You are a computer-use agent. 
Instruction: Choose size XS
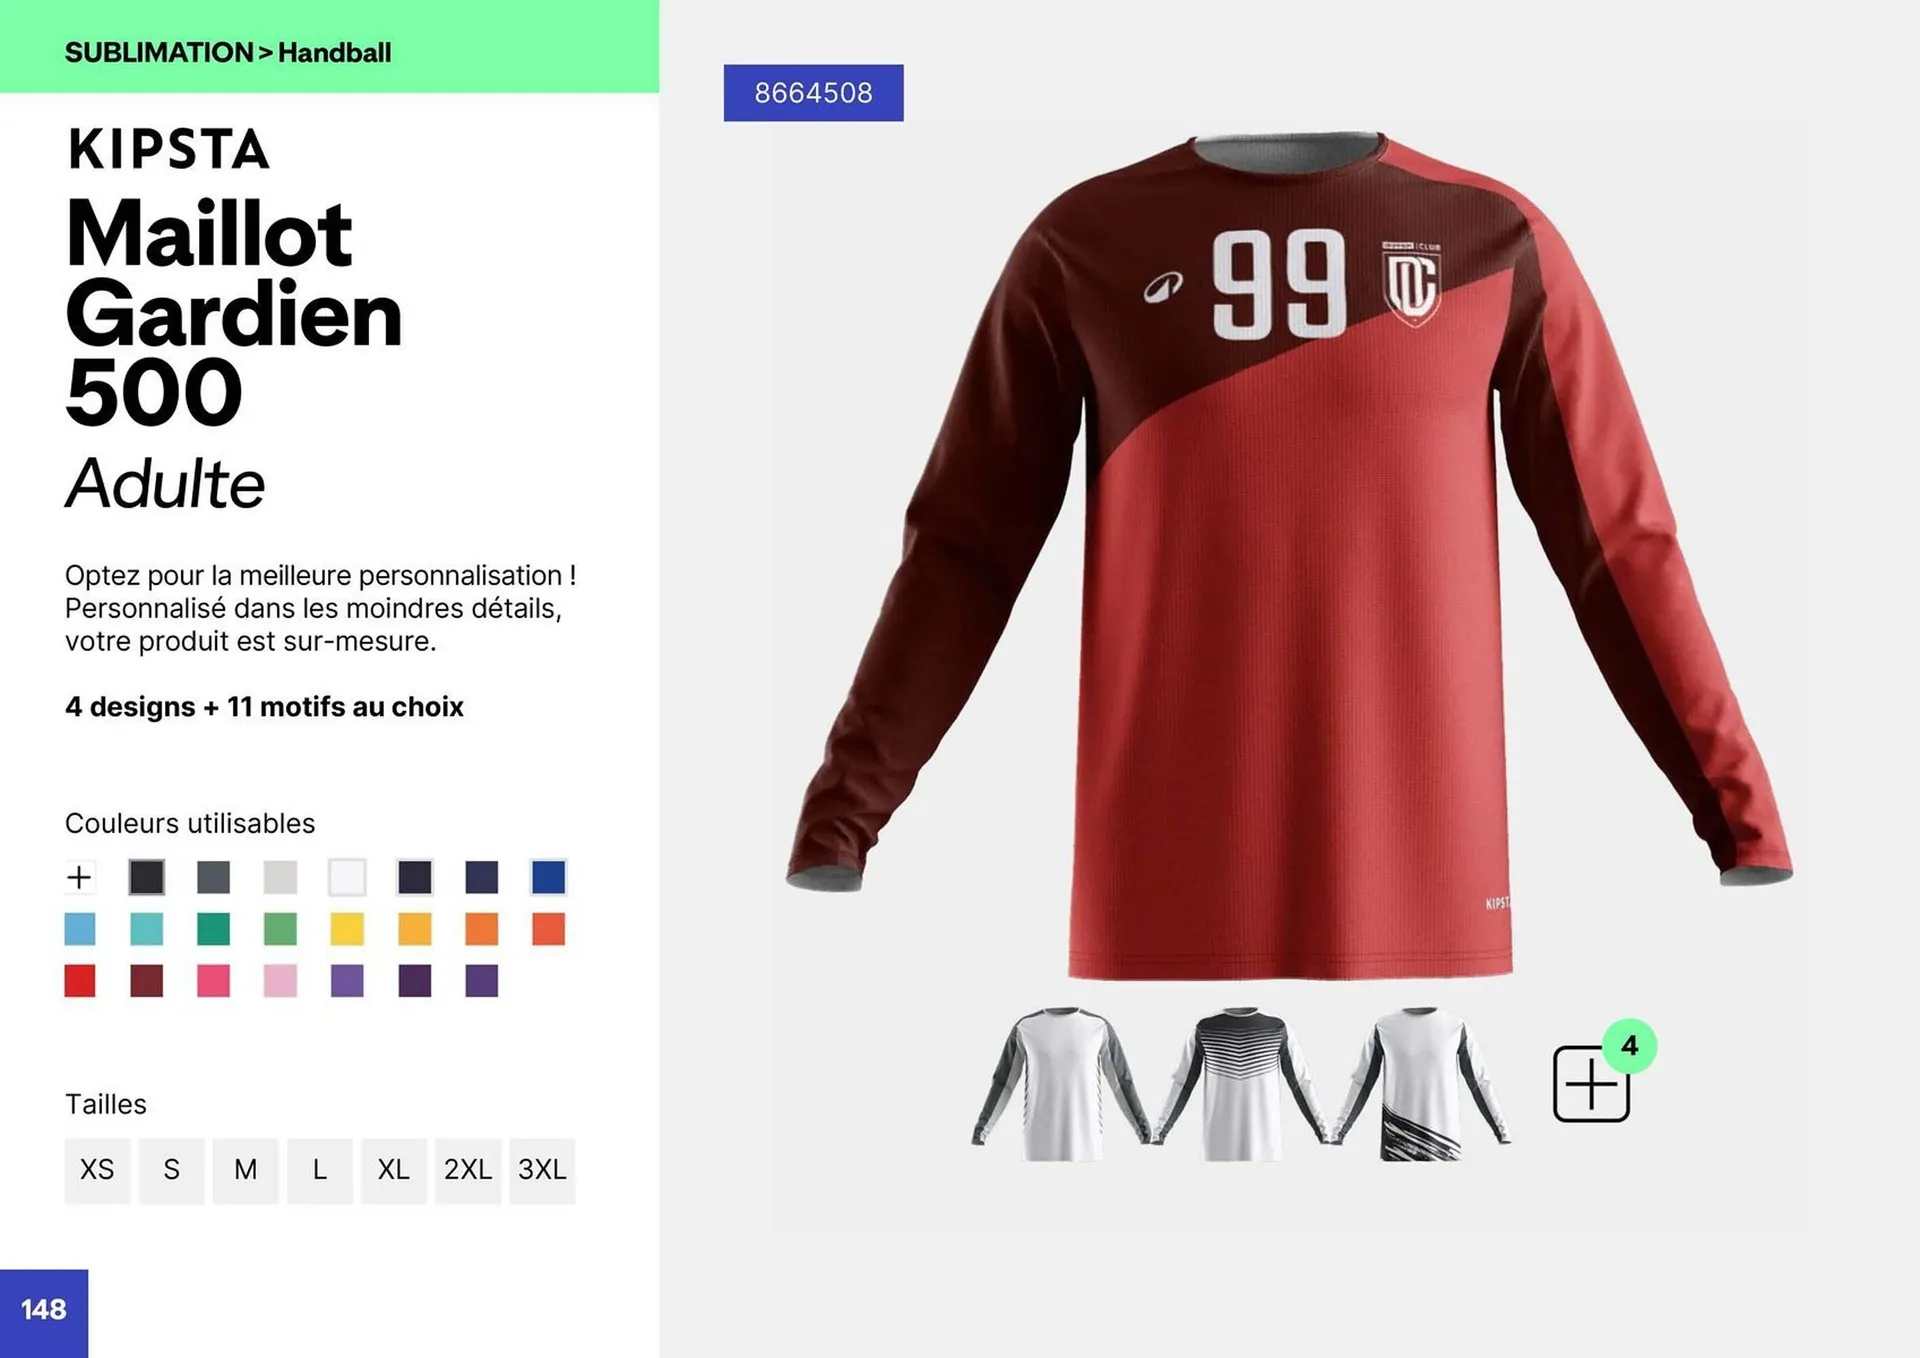point(97,1170)
